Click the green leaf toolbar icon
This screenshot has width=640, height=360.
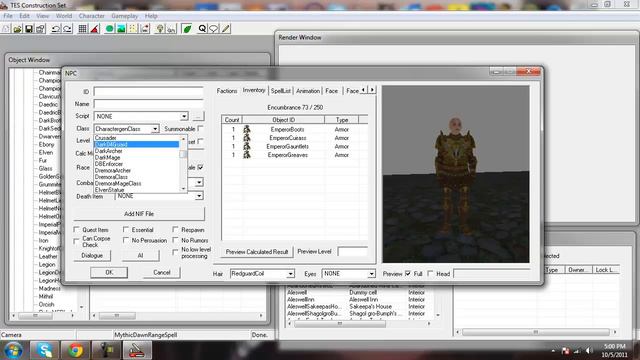coord(187,29)
